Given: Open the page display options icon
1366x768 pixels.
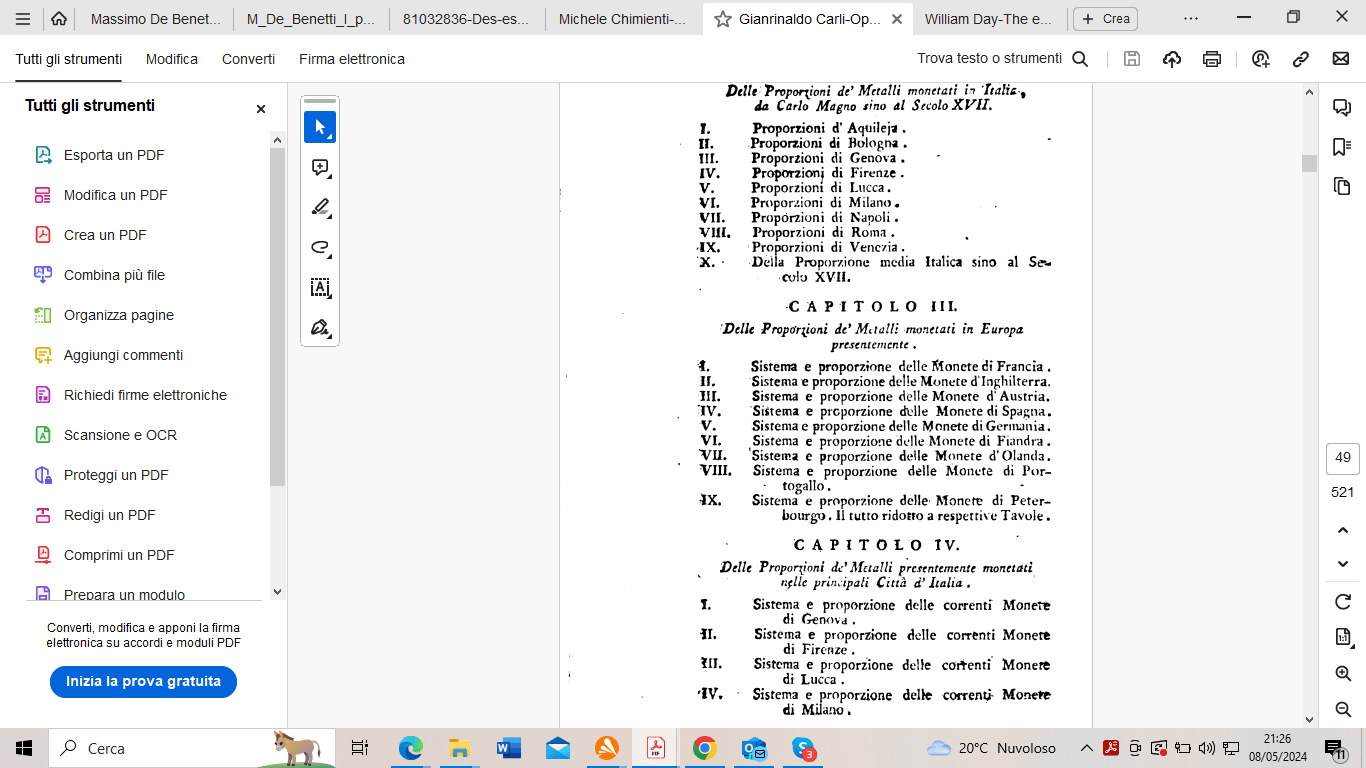Looking at the screenshot, I should click(1343, 638).
